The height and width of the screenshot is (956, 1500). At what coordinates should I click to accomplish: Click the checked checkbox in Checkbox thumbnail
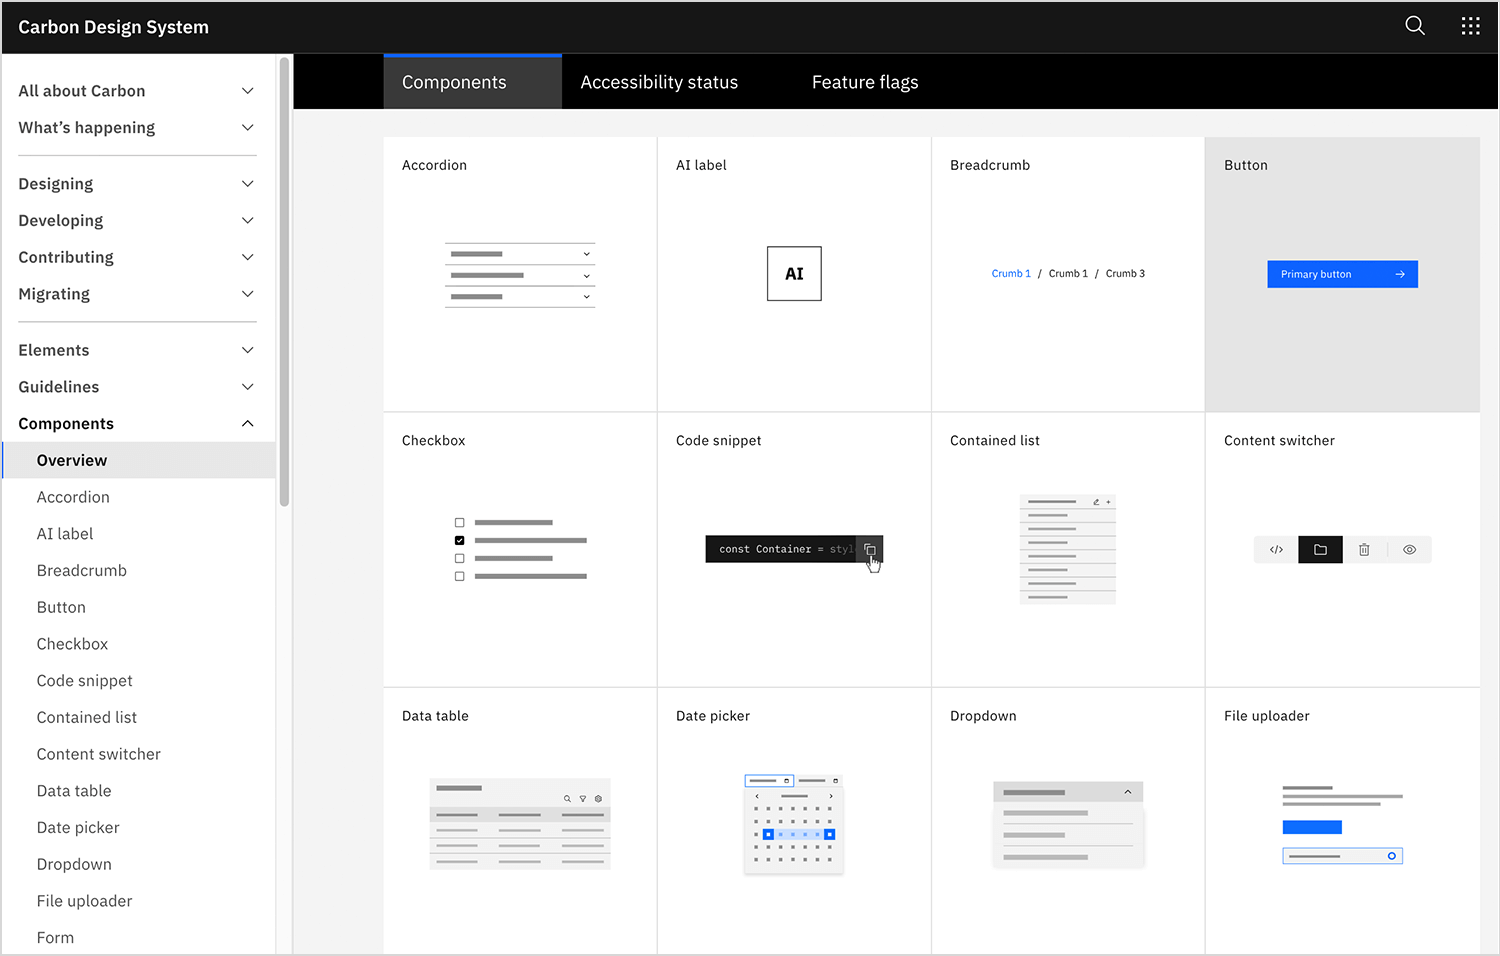(459, 540)
